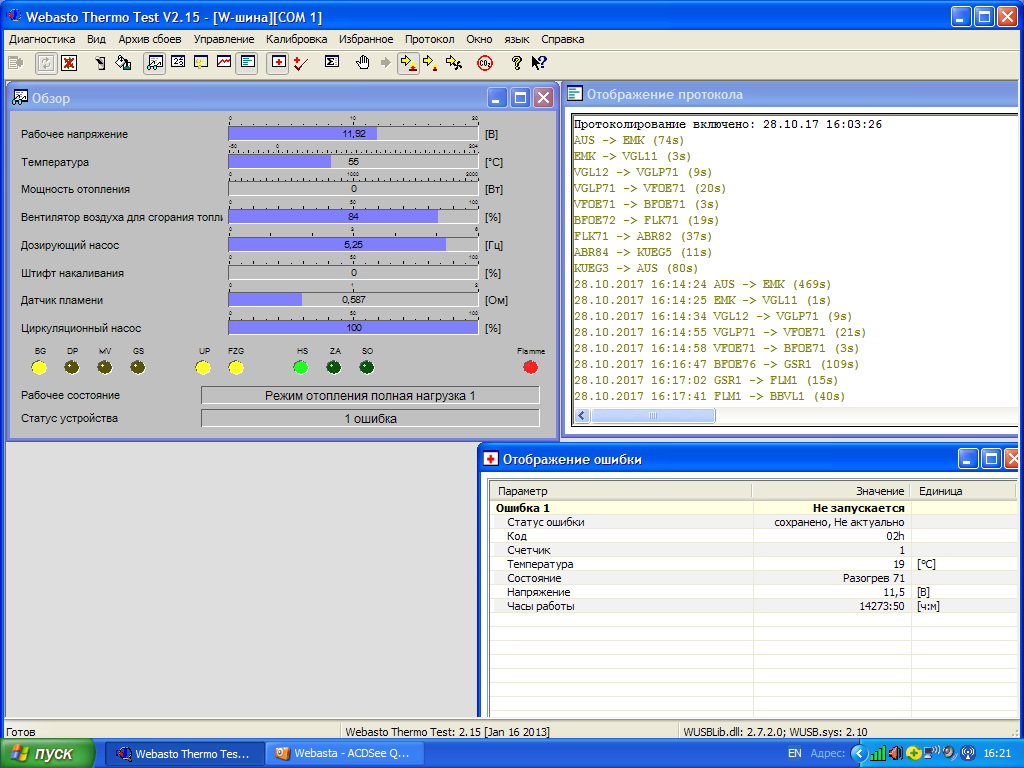Viewport: 1024px width, 768px height.
Task: Click the sigma summary toolbar icon
Action: (x=332, y=63)
